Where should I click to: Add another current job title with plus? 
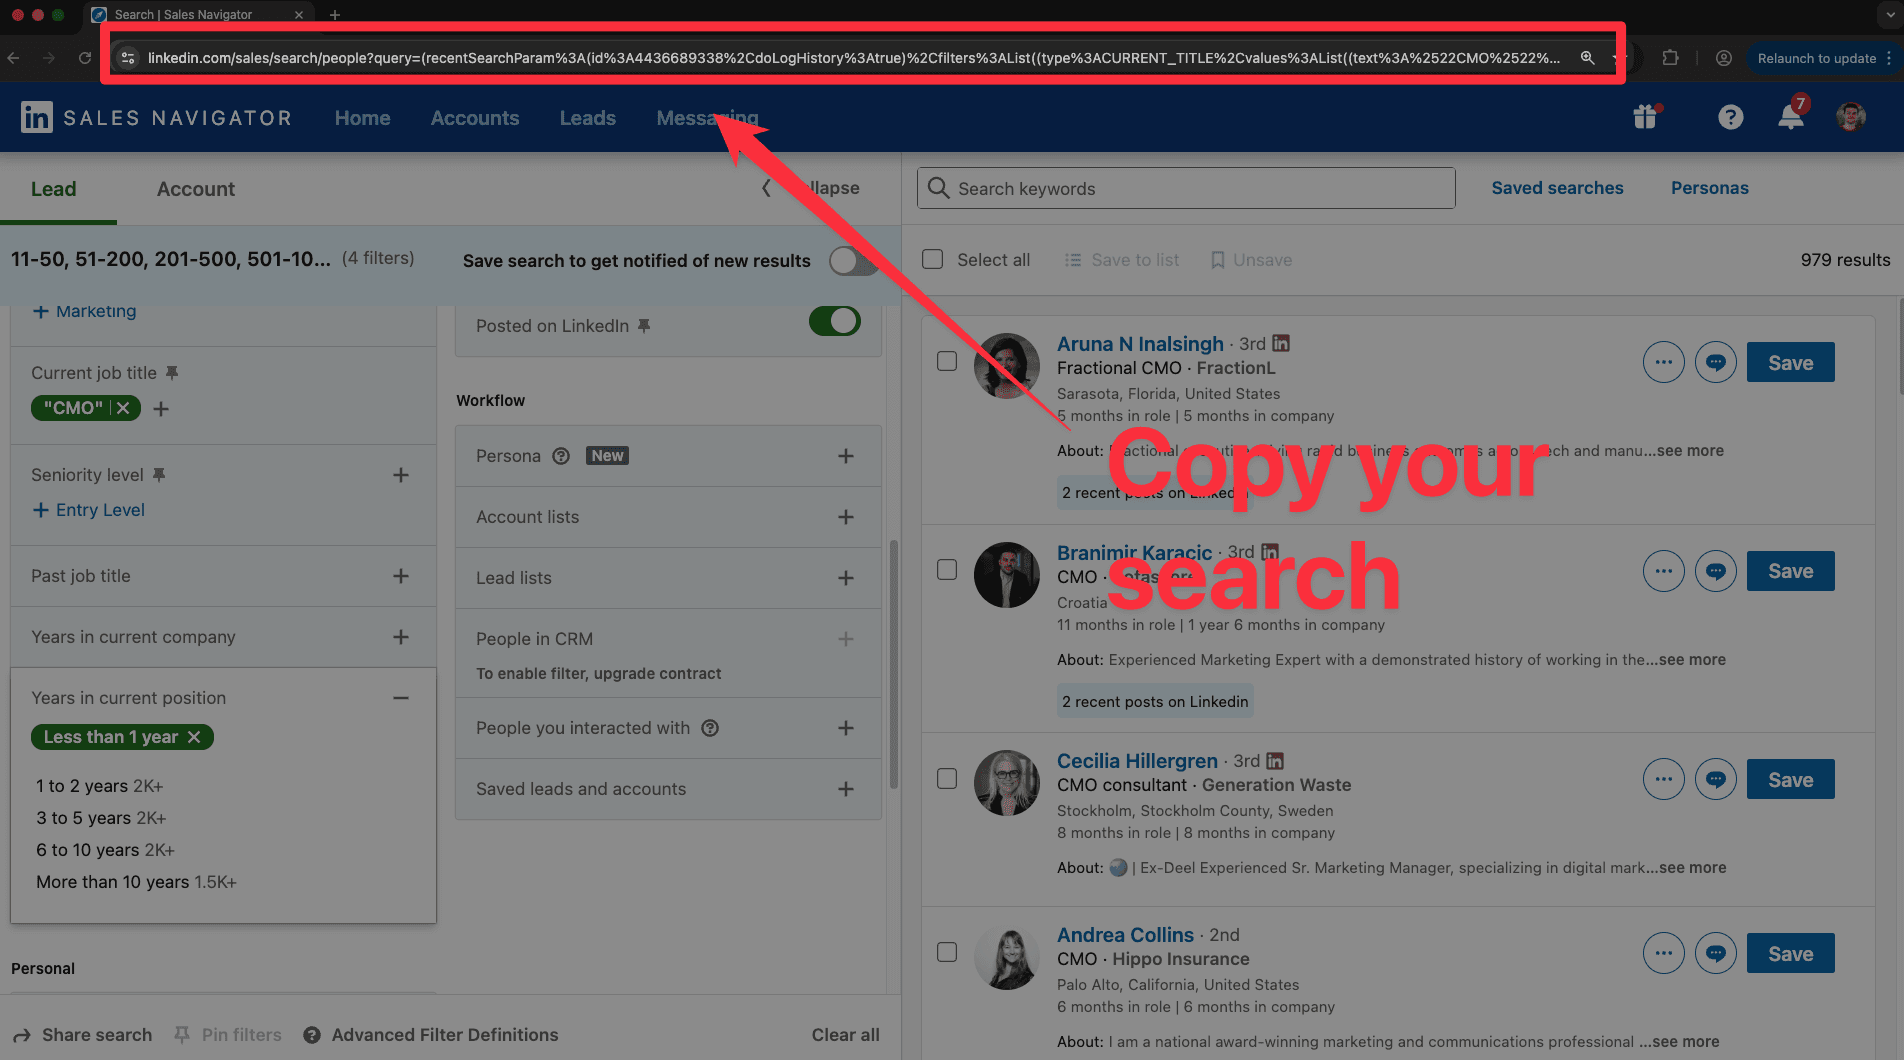click(x=161, y=408)
